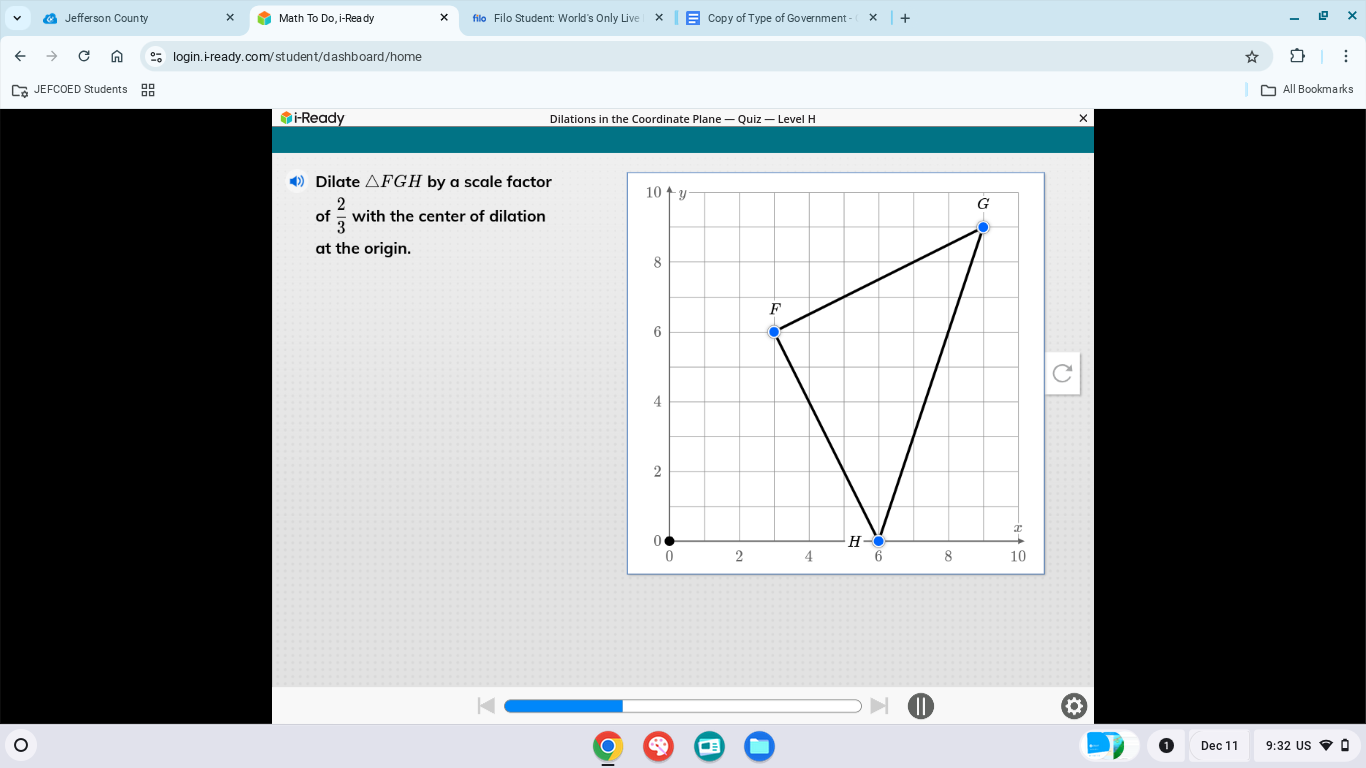Go back using the previous arrow icon
Viewport: 1366px width, 768px height.
486,705
